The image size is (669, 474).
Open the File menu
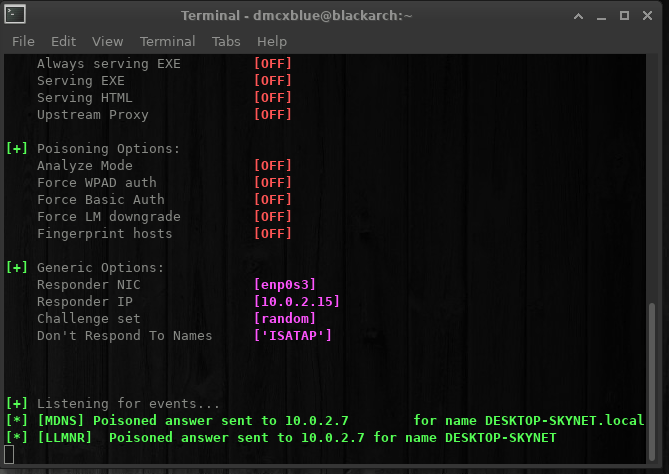[x=23, y=41]
